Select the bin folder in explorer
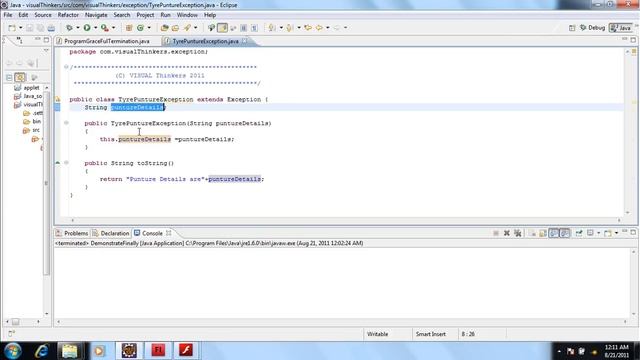 pos(33,122)
